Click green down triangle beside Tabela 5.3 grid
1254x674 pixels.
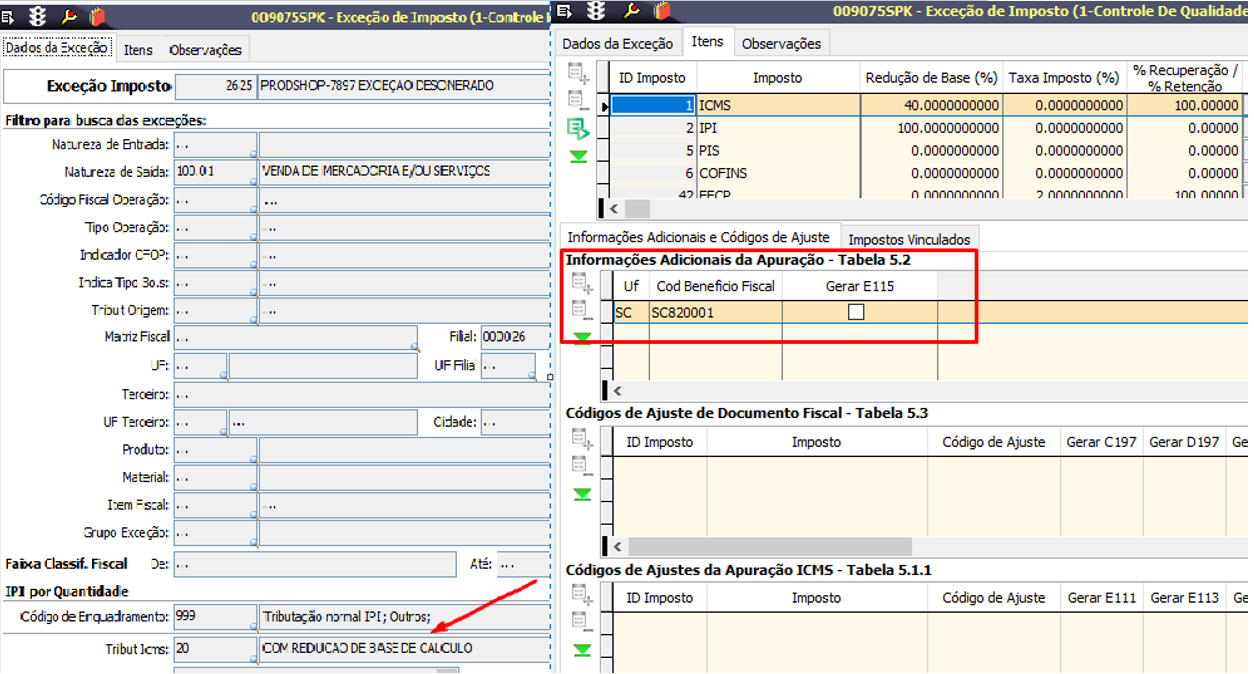581,494
